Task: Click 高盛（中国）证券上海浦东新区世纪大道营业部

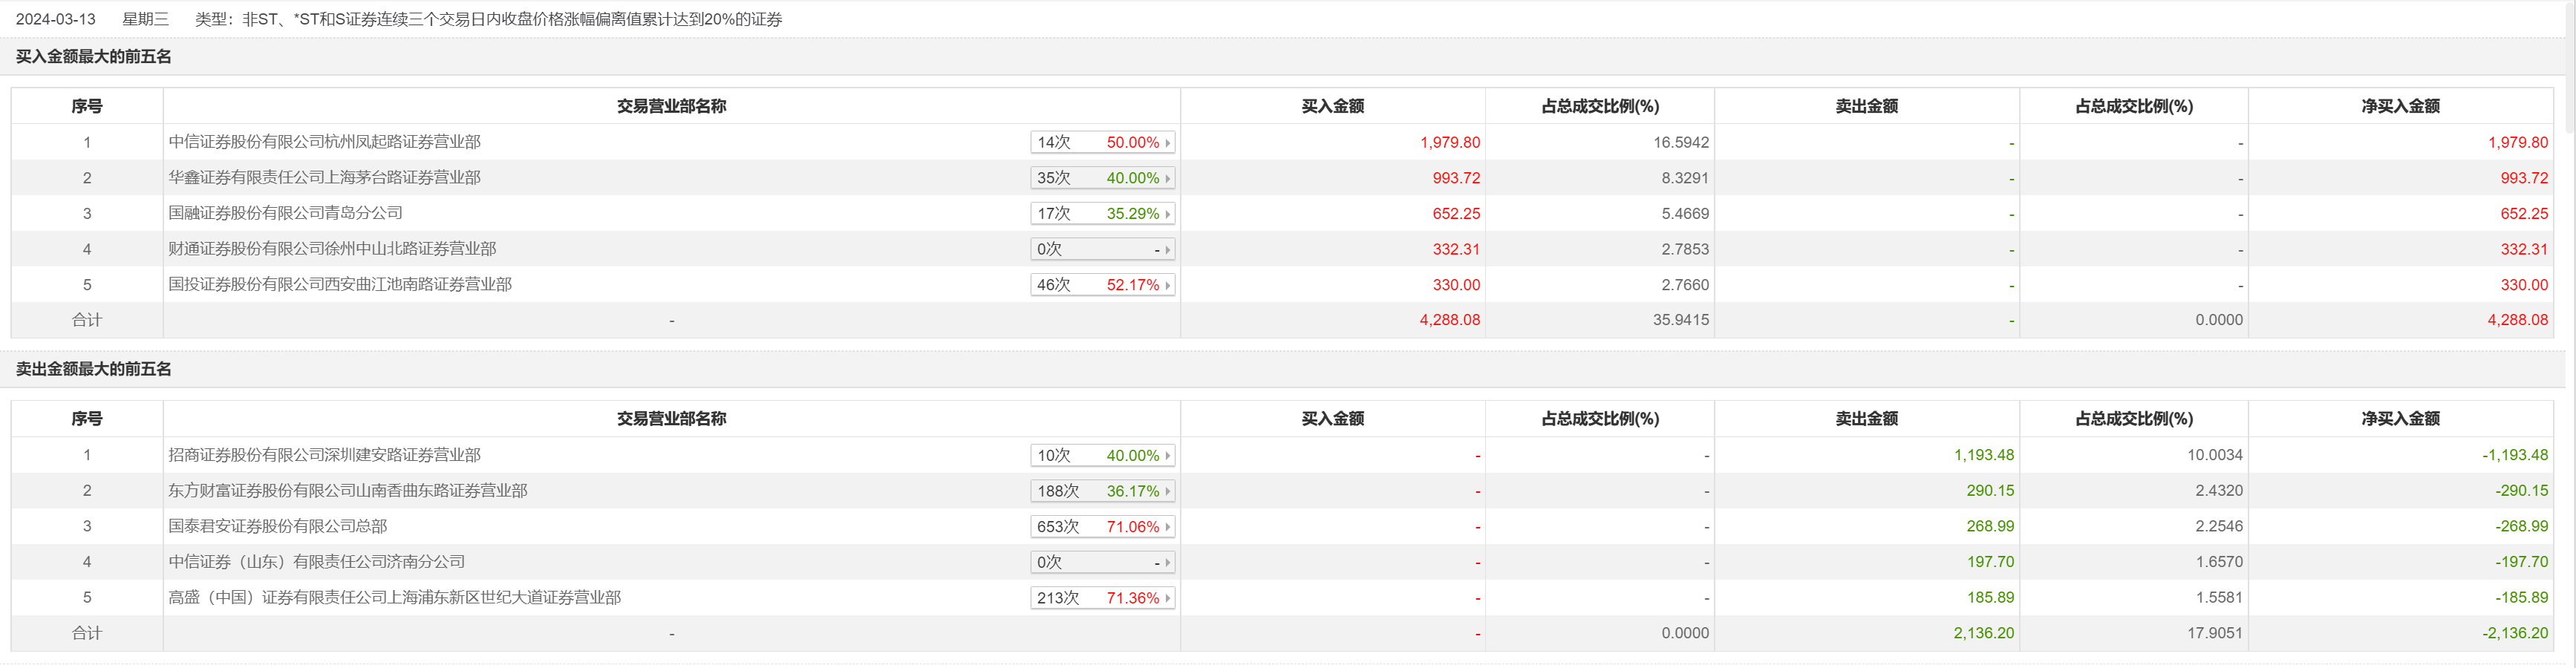Action: tap(394, 598)
